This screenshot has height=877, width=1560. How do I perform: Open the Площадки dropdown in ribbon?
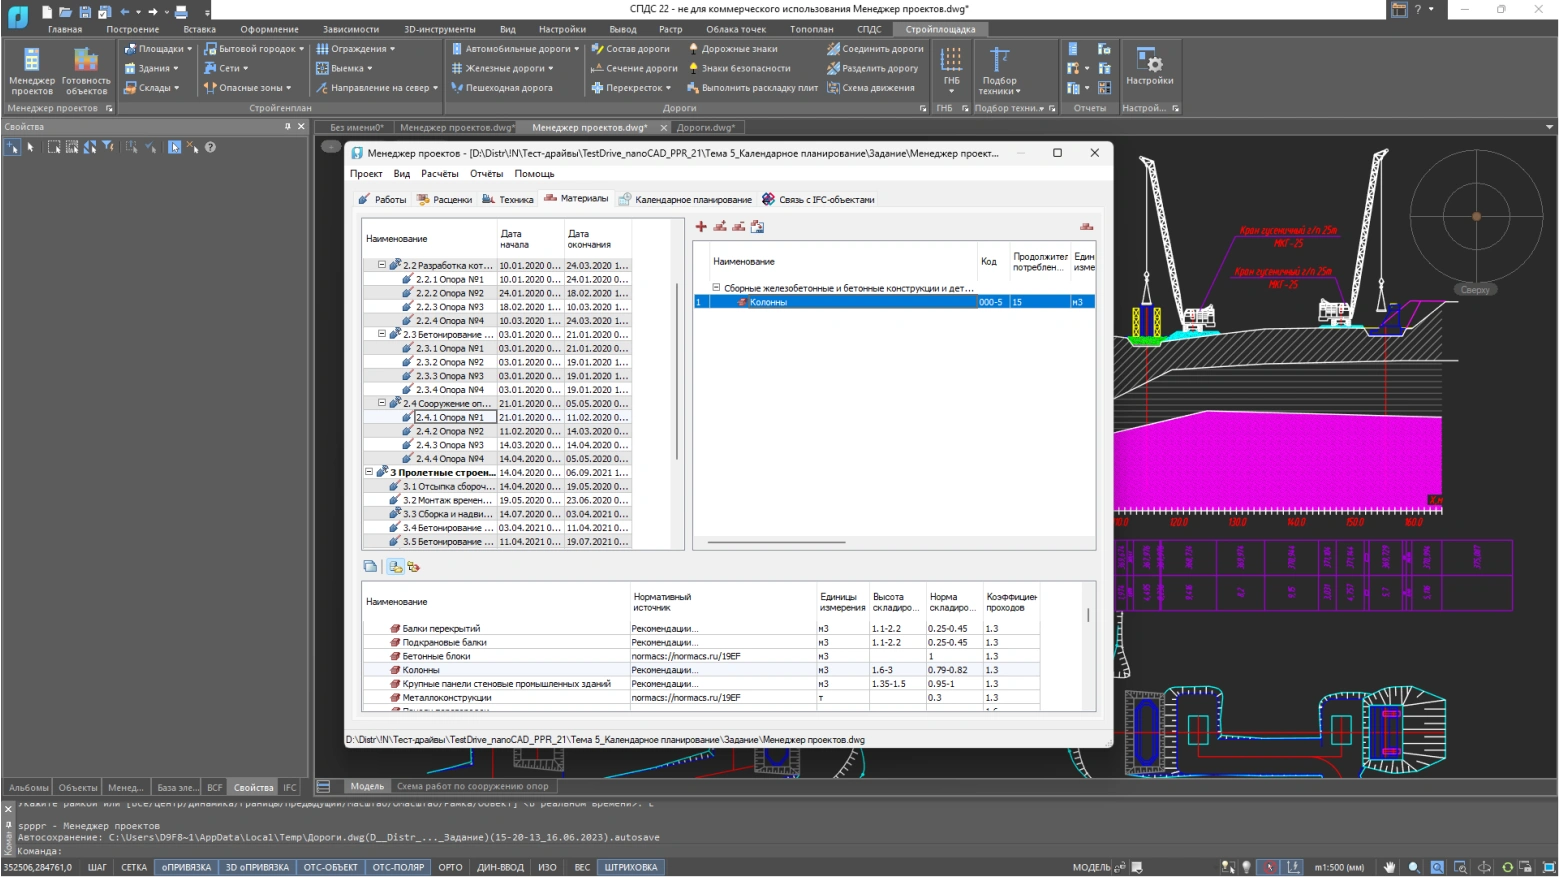[158, 49]
